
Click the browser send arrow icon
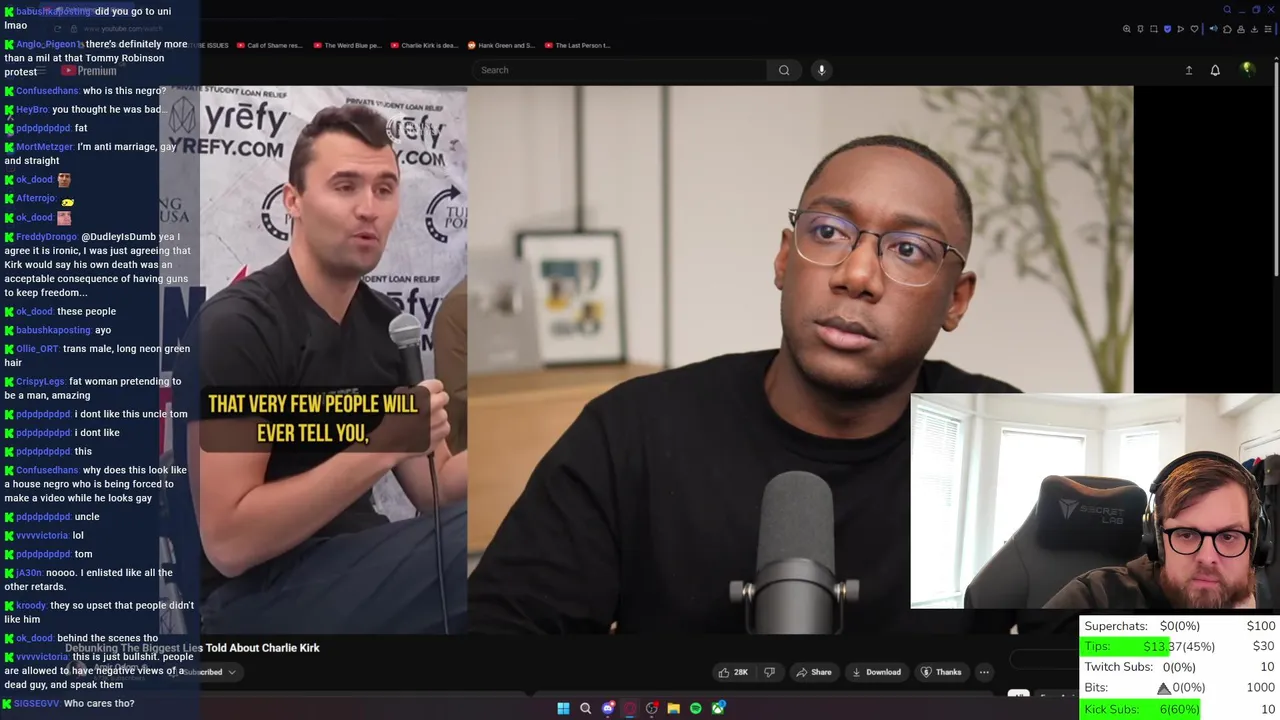(x=1181, y=29)
